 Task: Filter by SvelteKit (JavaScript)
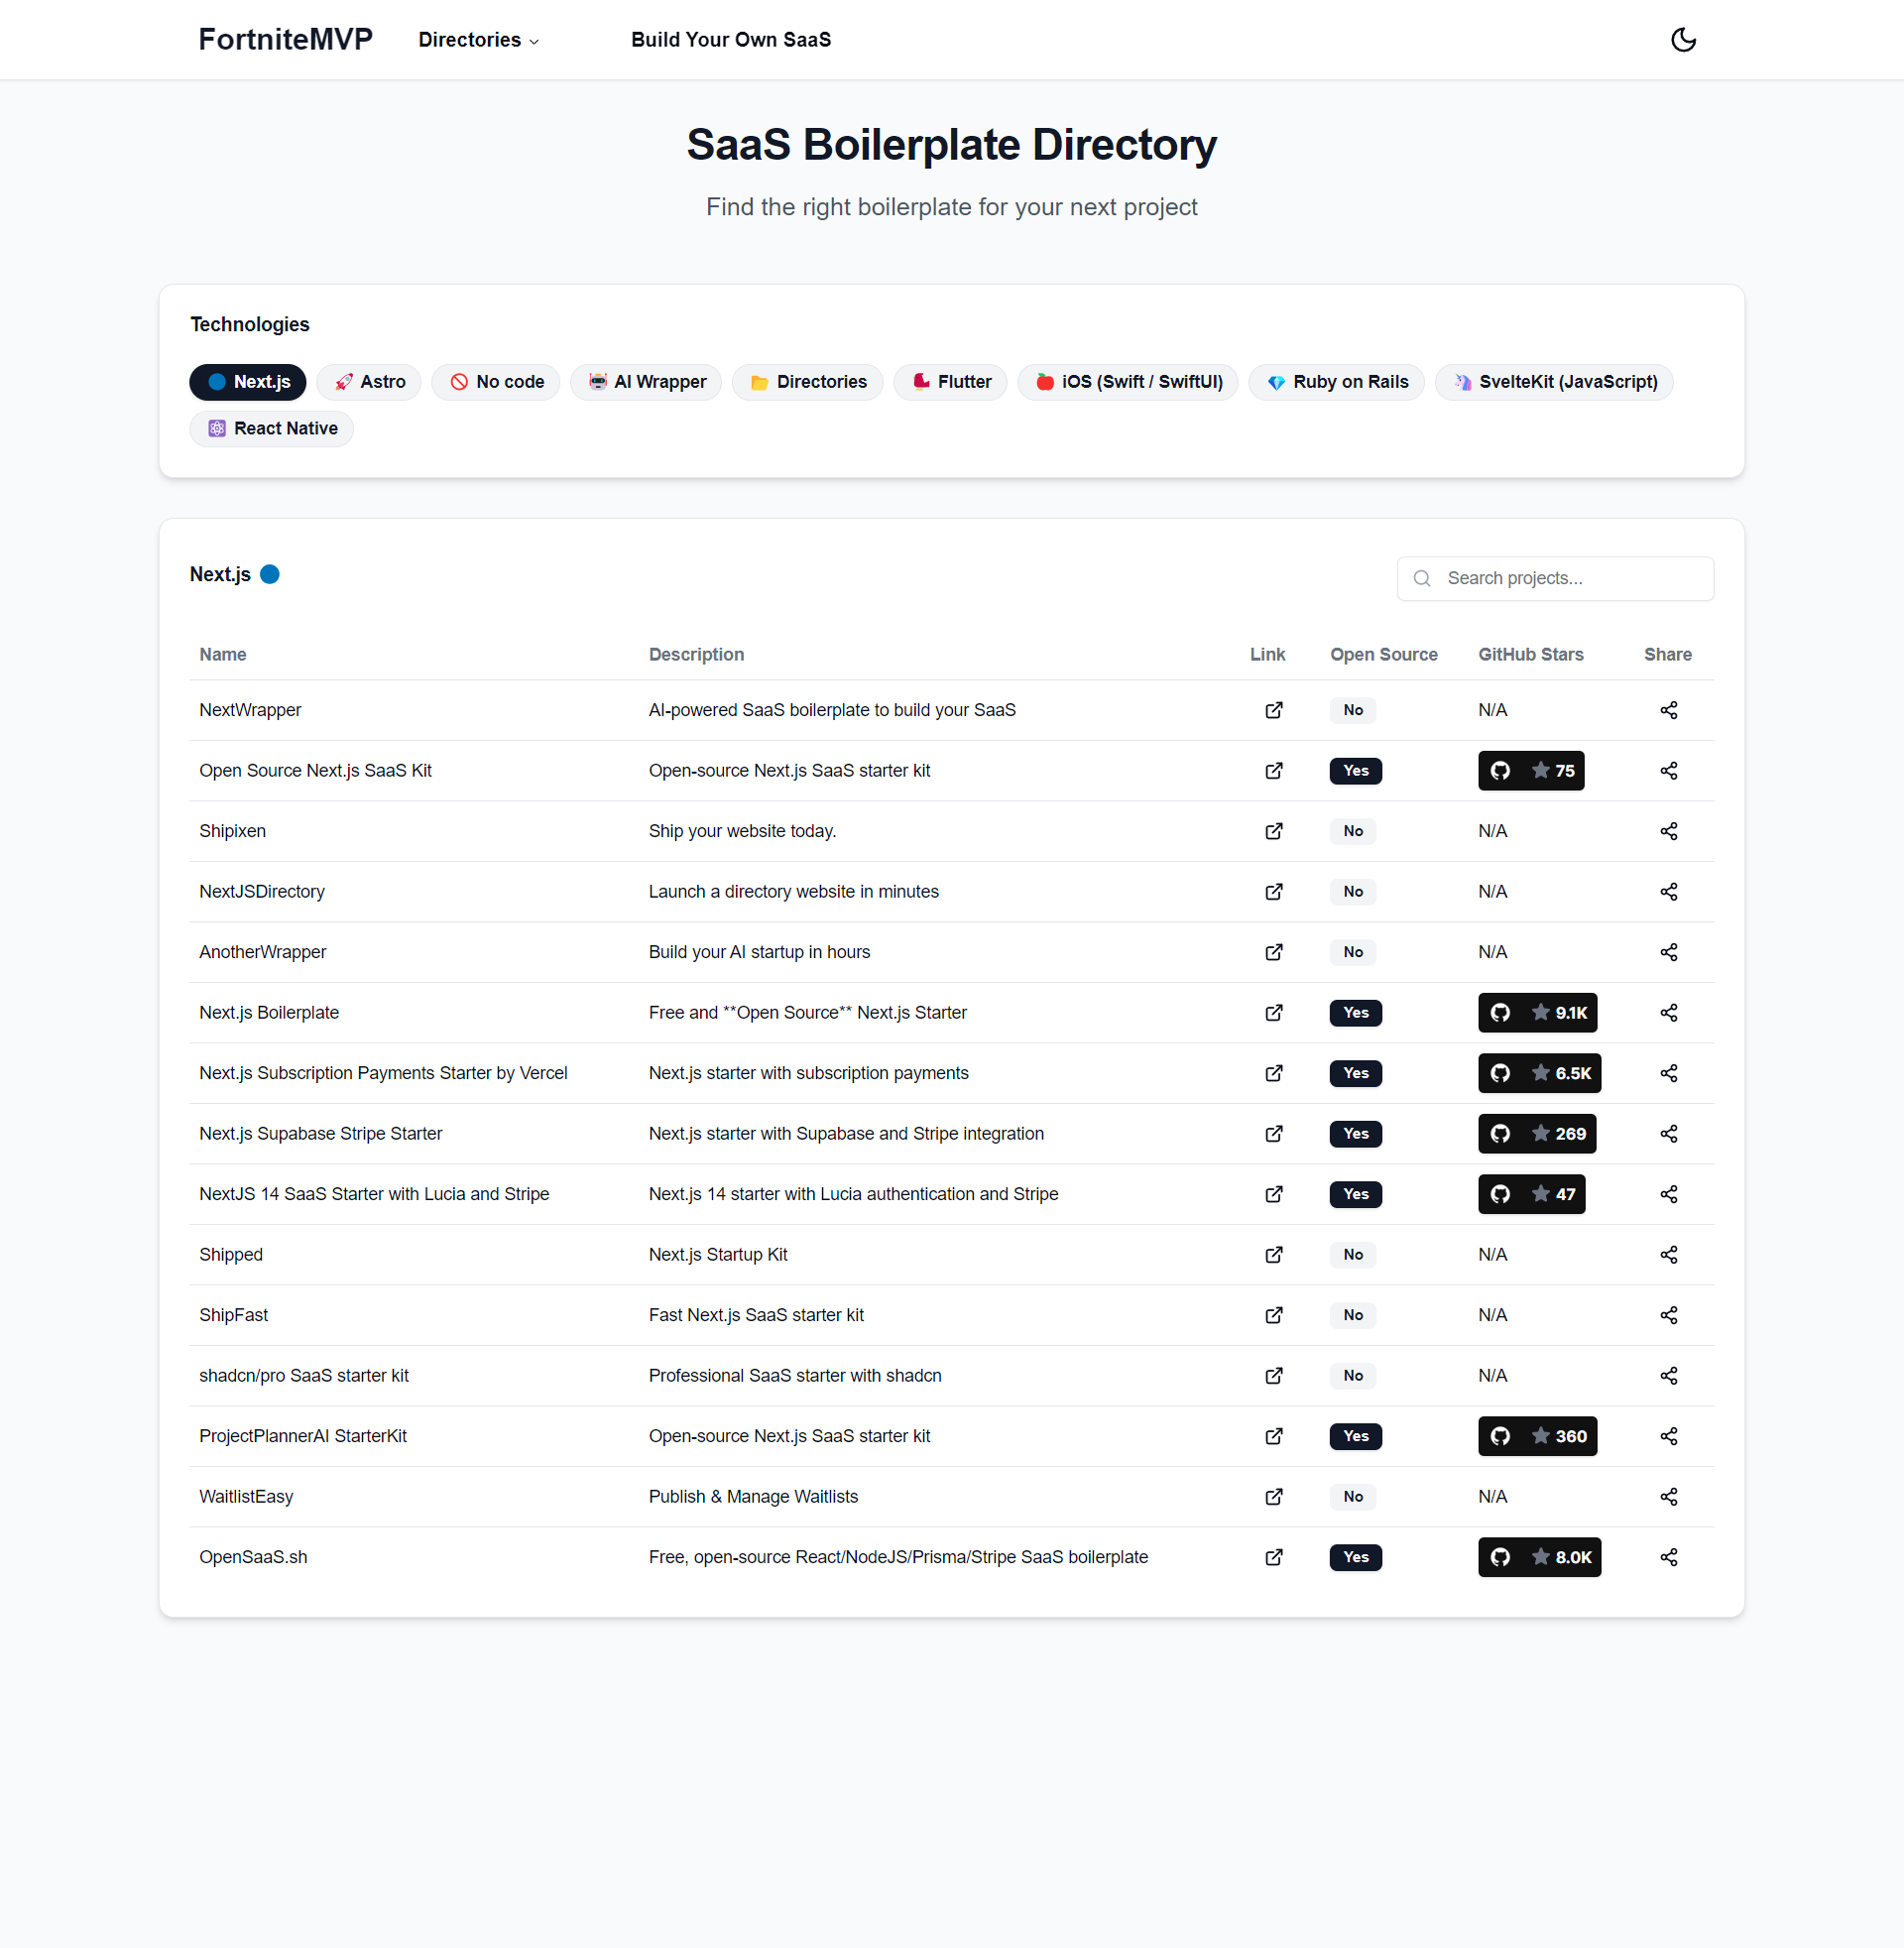point(1555,382)
